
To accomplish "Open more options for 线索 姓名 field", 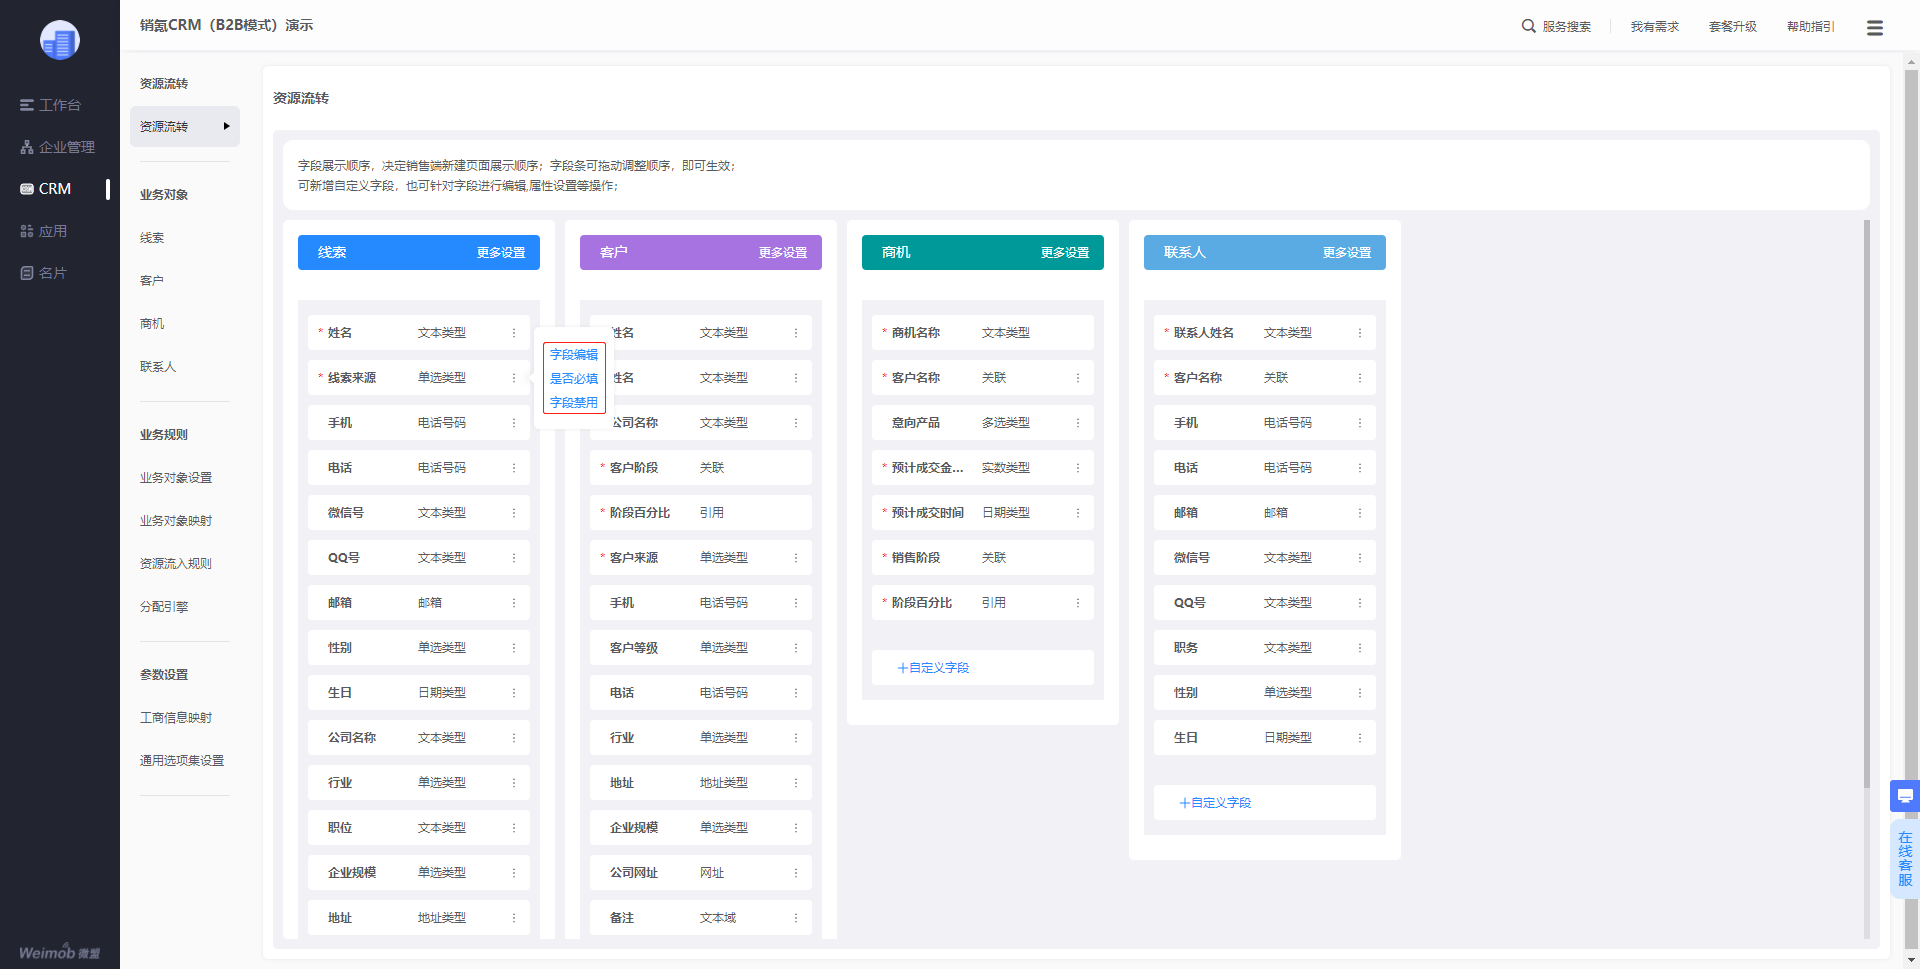I will [x=514, y=333].
